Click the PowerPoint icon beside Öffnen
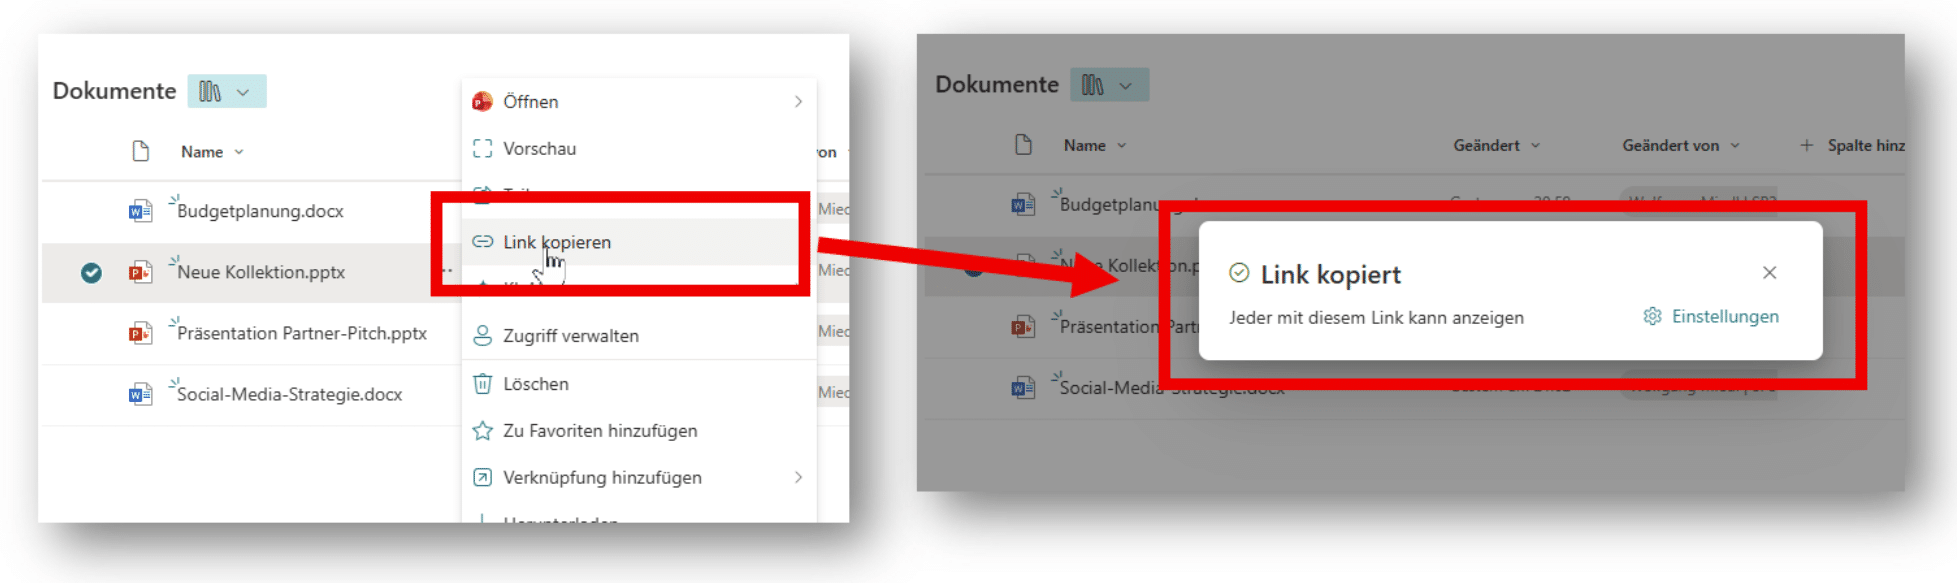The image size is (1957, 583). tap(483, 101)
